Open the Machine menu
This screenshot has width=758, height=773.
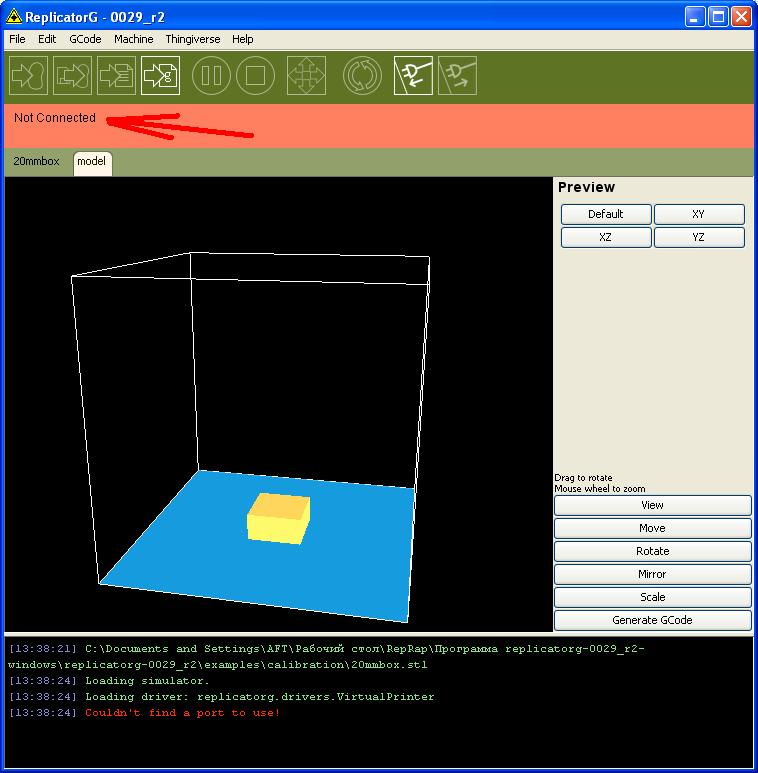tap(134, 39)
